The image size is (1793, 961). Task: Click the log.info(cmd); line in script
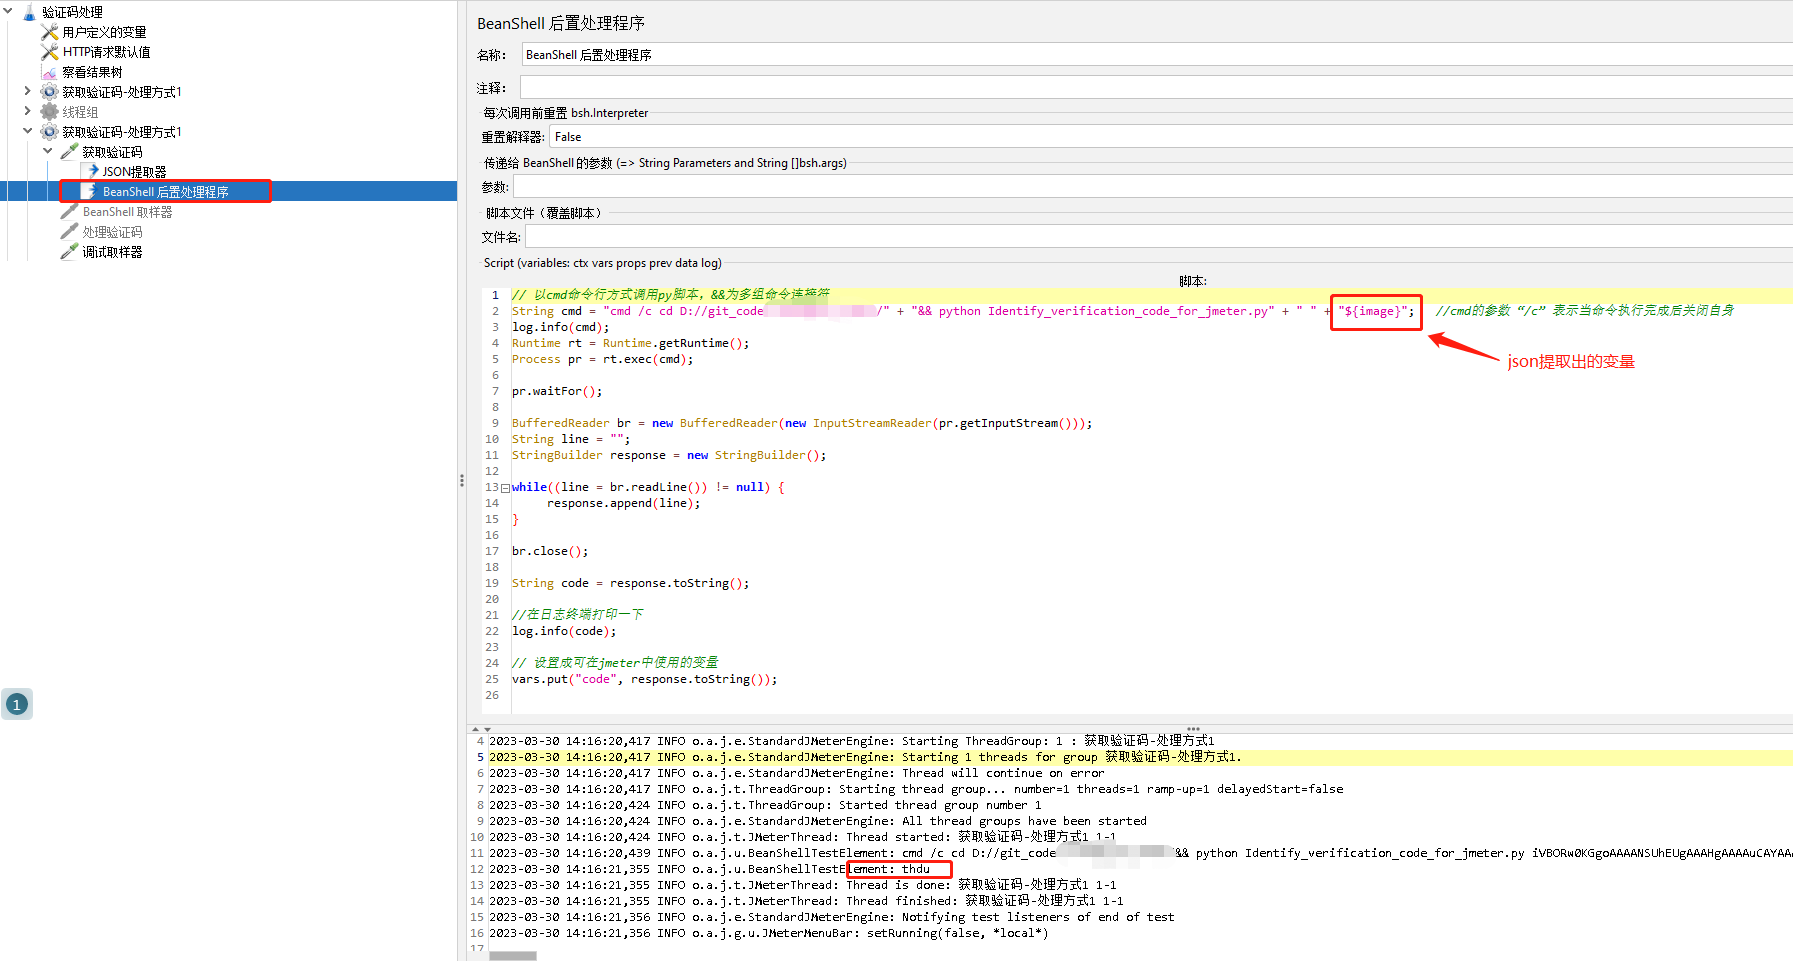560,327
